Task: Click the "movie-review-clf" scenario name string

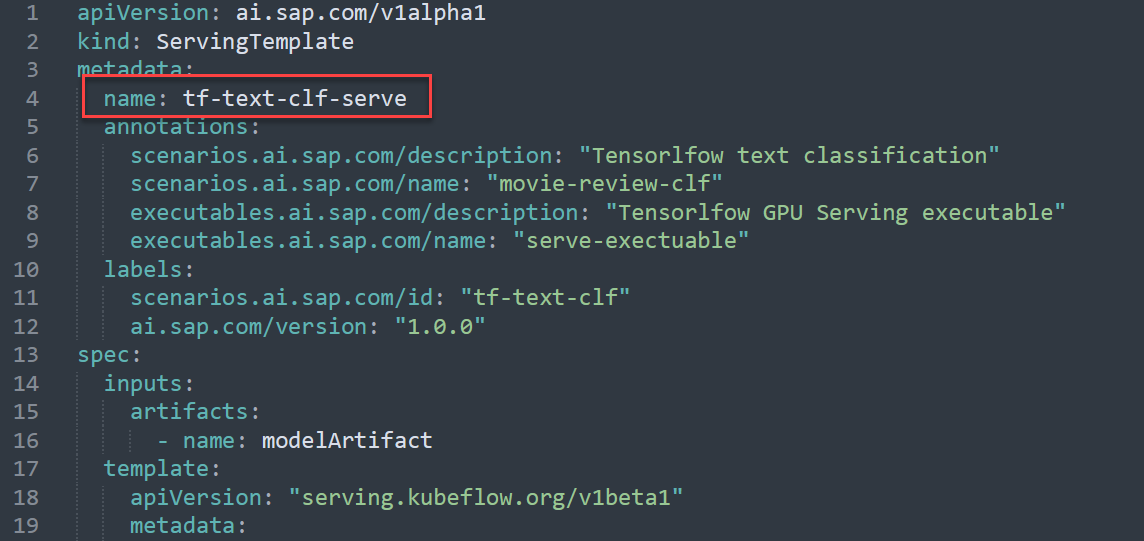Action: click(604, 184)
